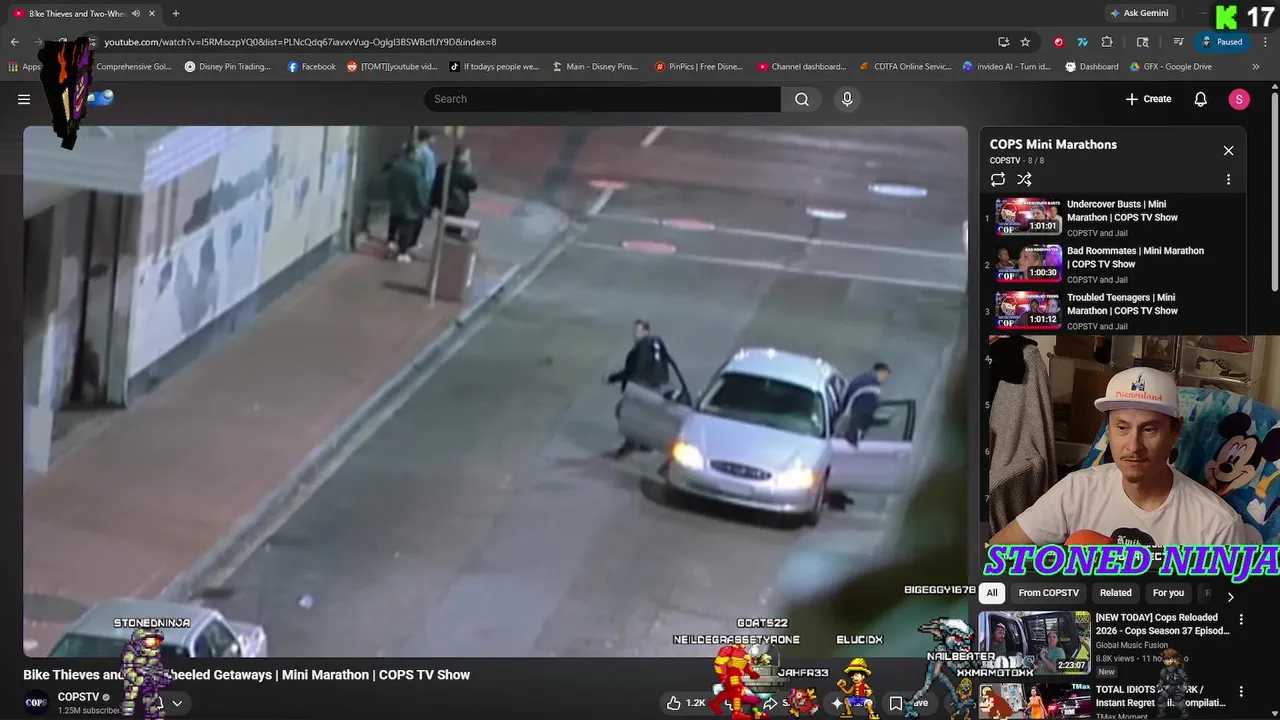1280x720 pixels.
Task: Open the Dashboard GitHub bookmark
Action: click(1092, 67)
